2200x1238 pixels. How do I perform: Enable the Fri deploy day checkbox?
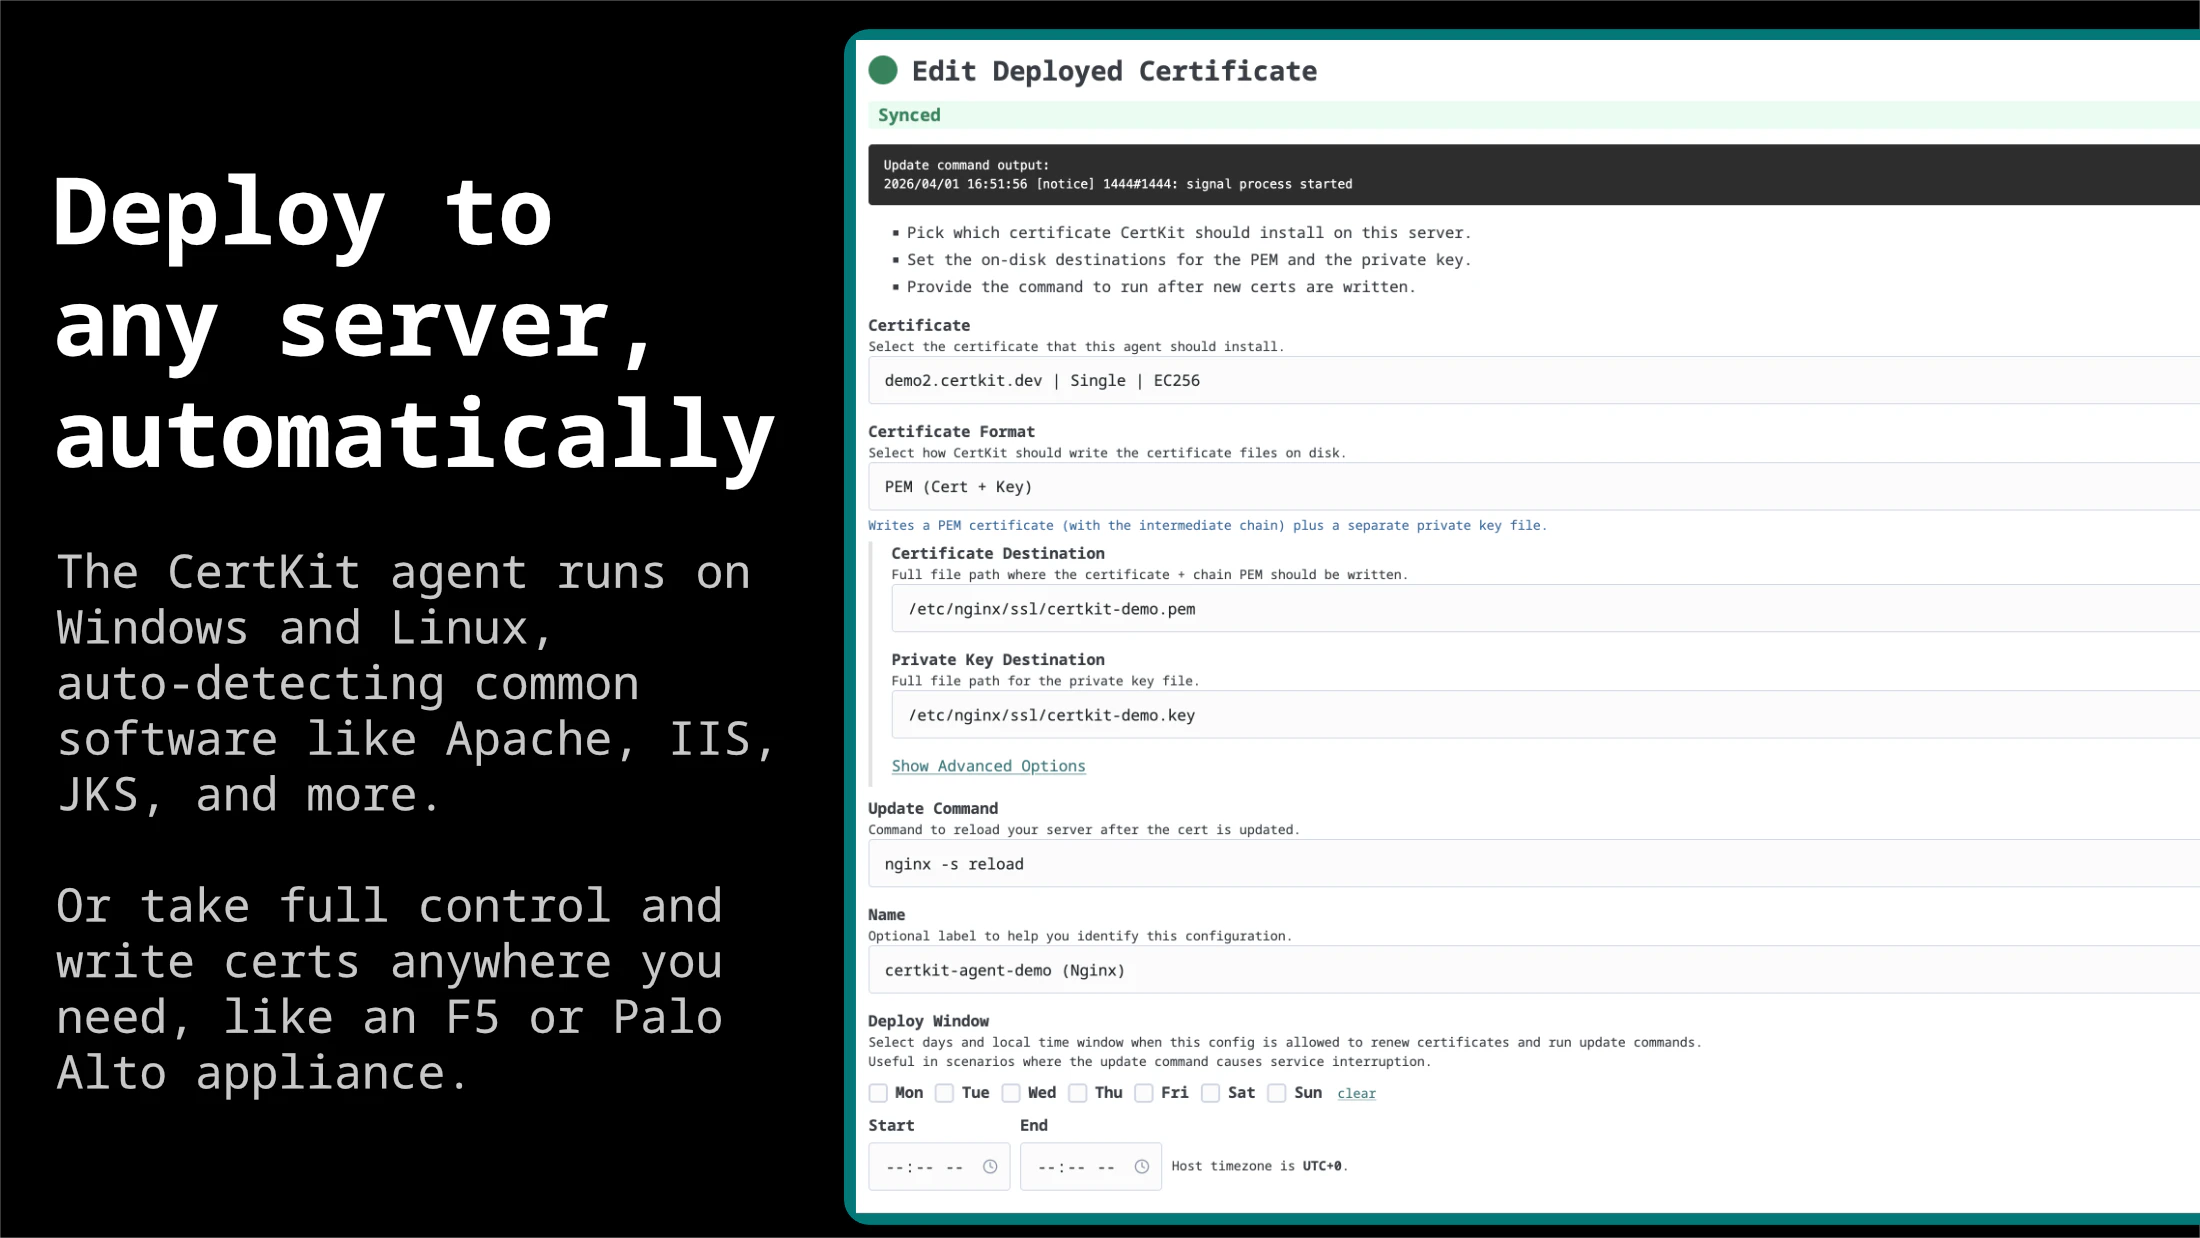pyautogui.click(x=1144, y=1093)
